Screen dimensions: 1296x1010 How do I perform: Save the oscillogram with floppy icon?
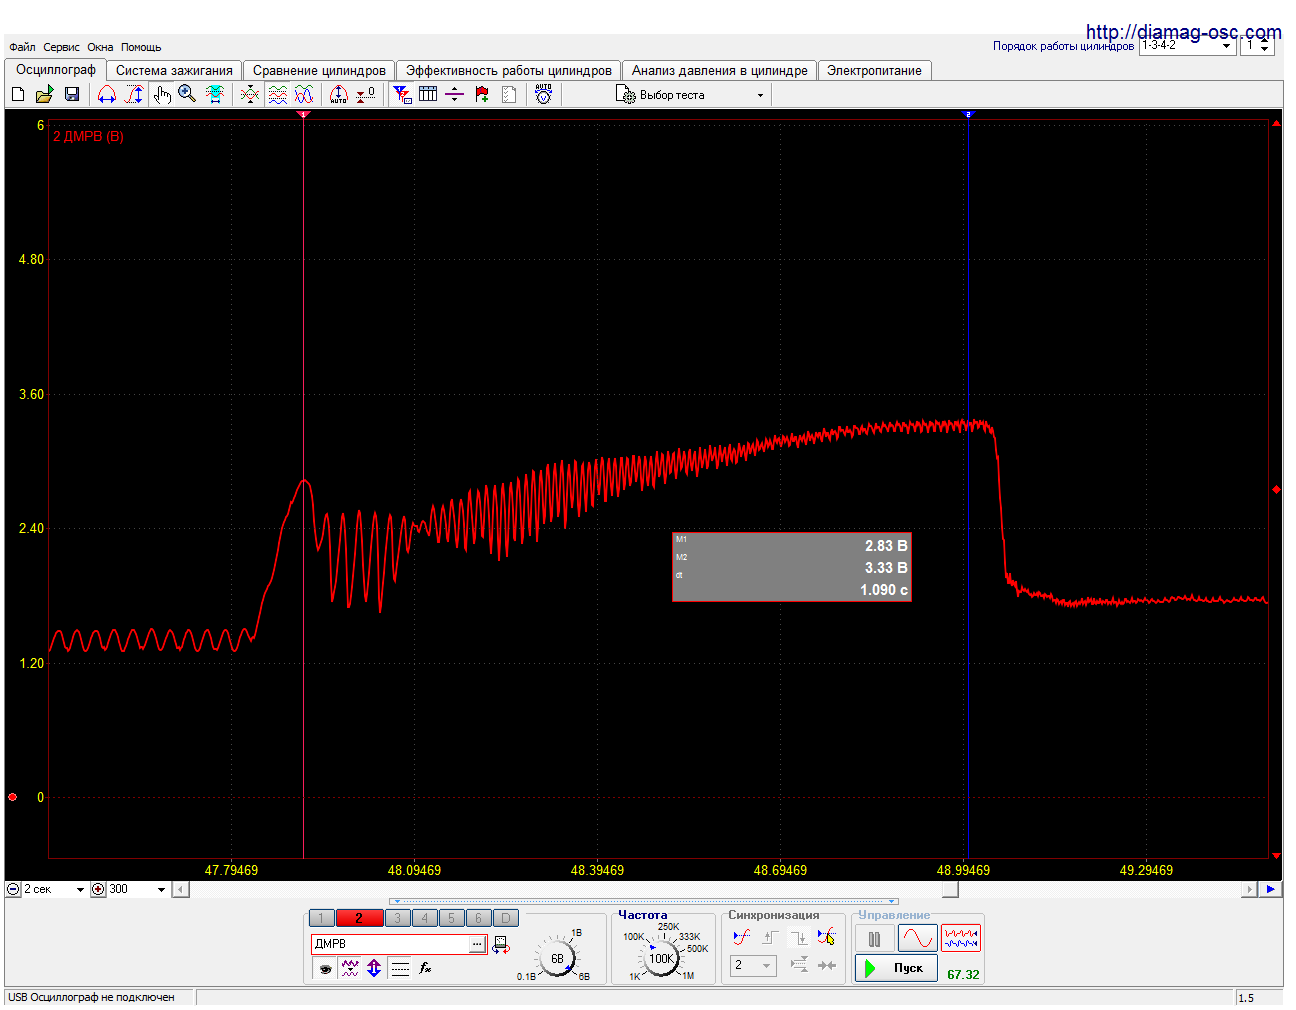point(72,94)
